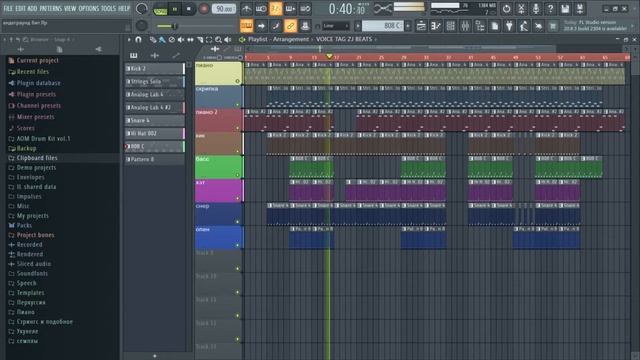The height and width of the screenshot is (360, 640).
Task: Toggle wait for input before recording
Action: [x=261, y=9]
